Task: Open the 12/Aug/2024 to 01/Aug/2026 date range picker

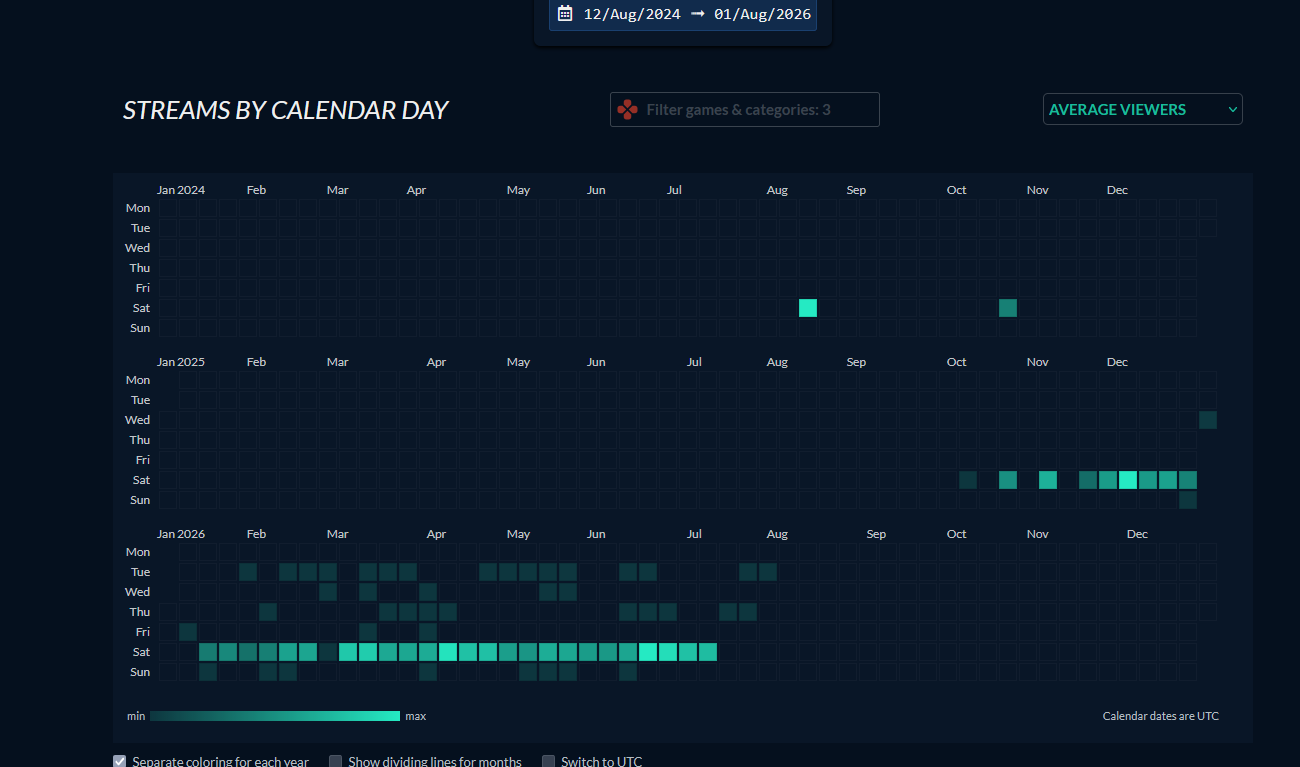Action: tap(683, 14)
